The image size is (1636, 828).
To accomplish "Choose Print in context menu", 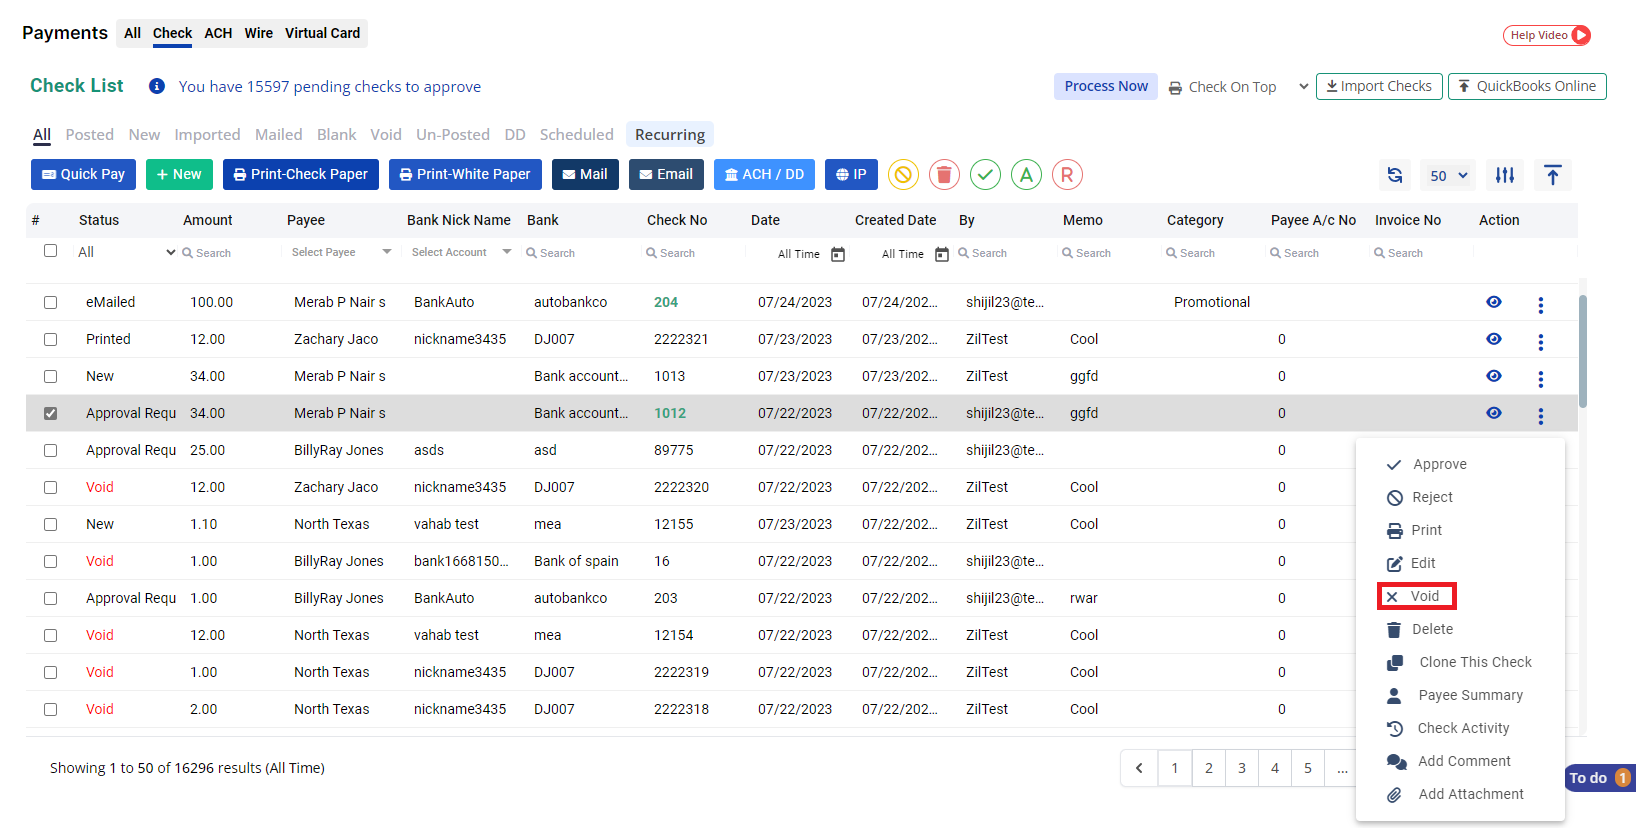I will (x=1415, y=530).
